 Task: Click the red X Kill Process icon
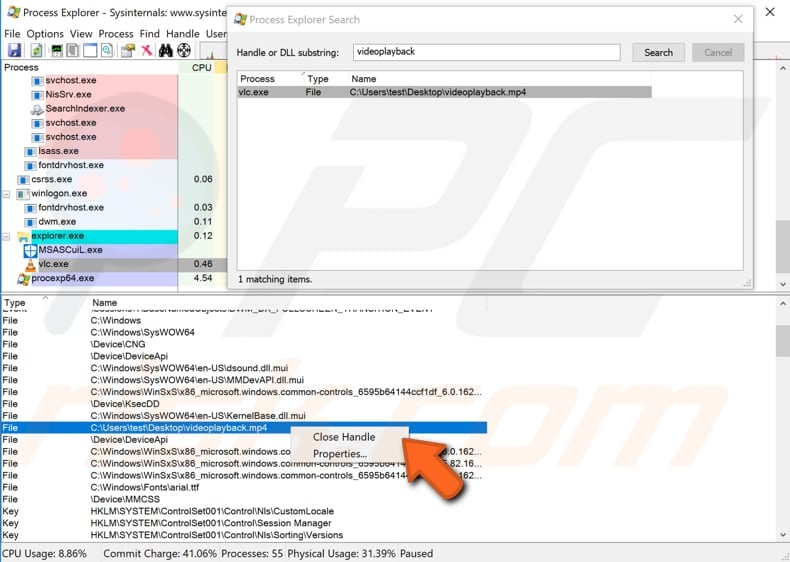tap(147, 50)
